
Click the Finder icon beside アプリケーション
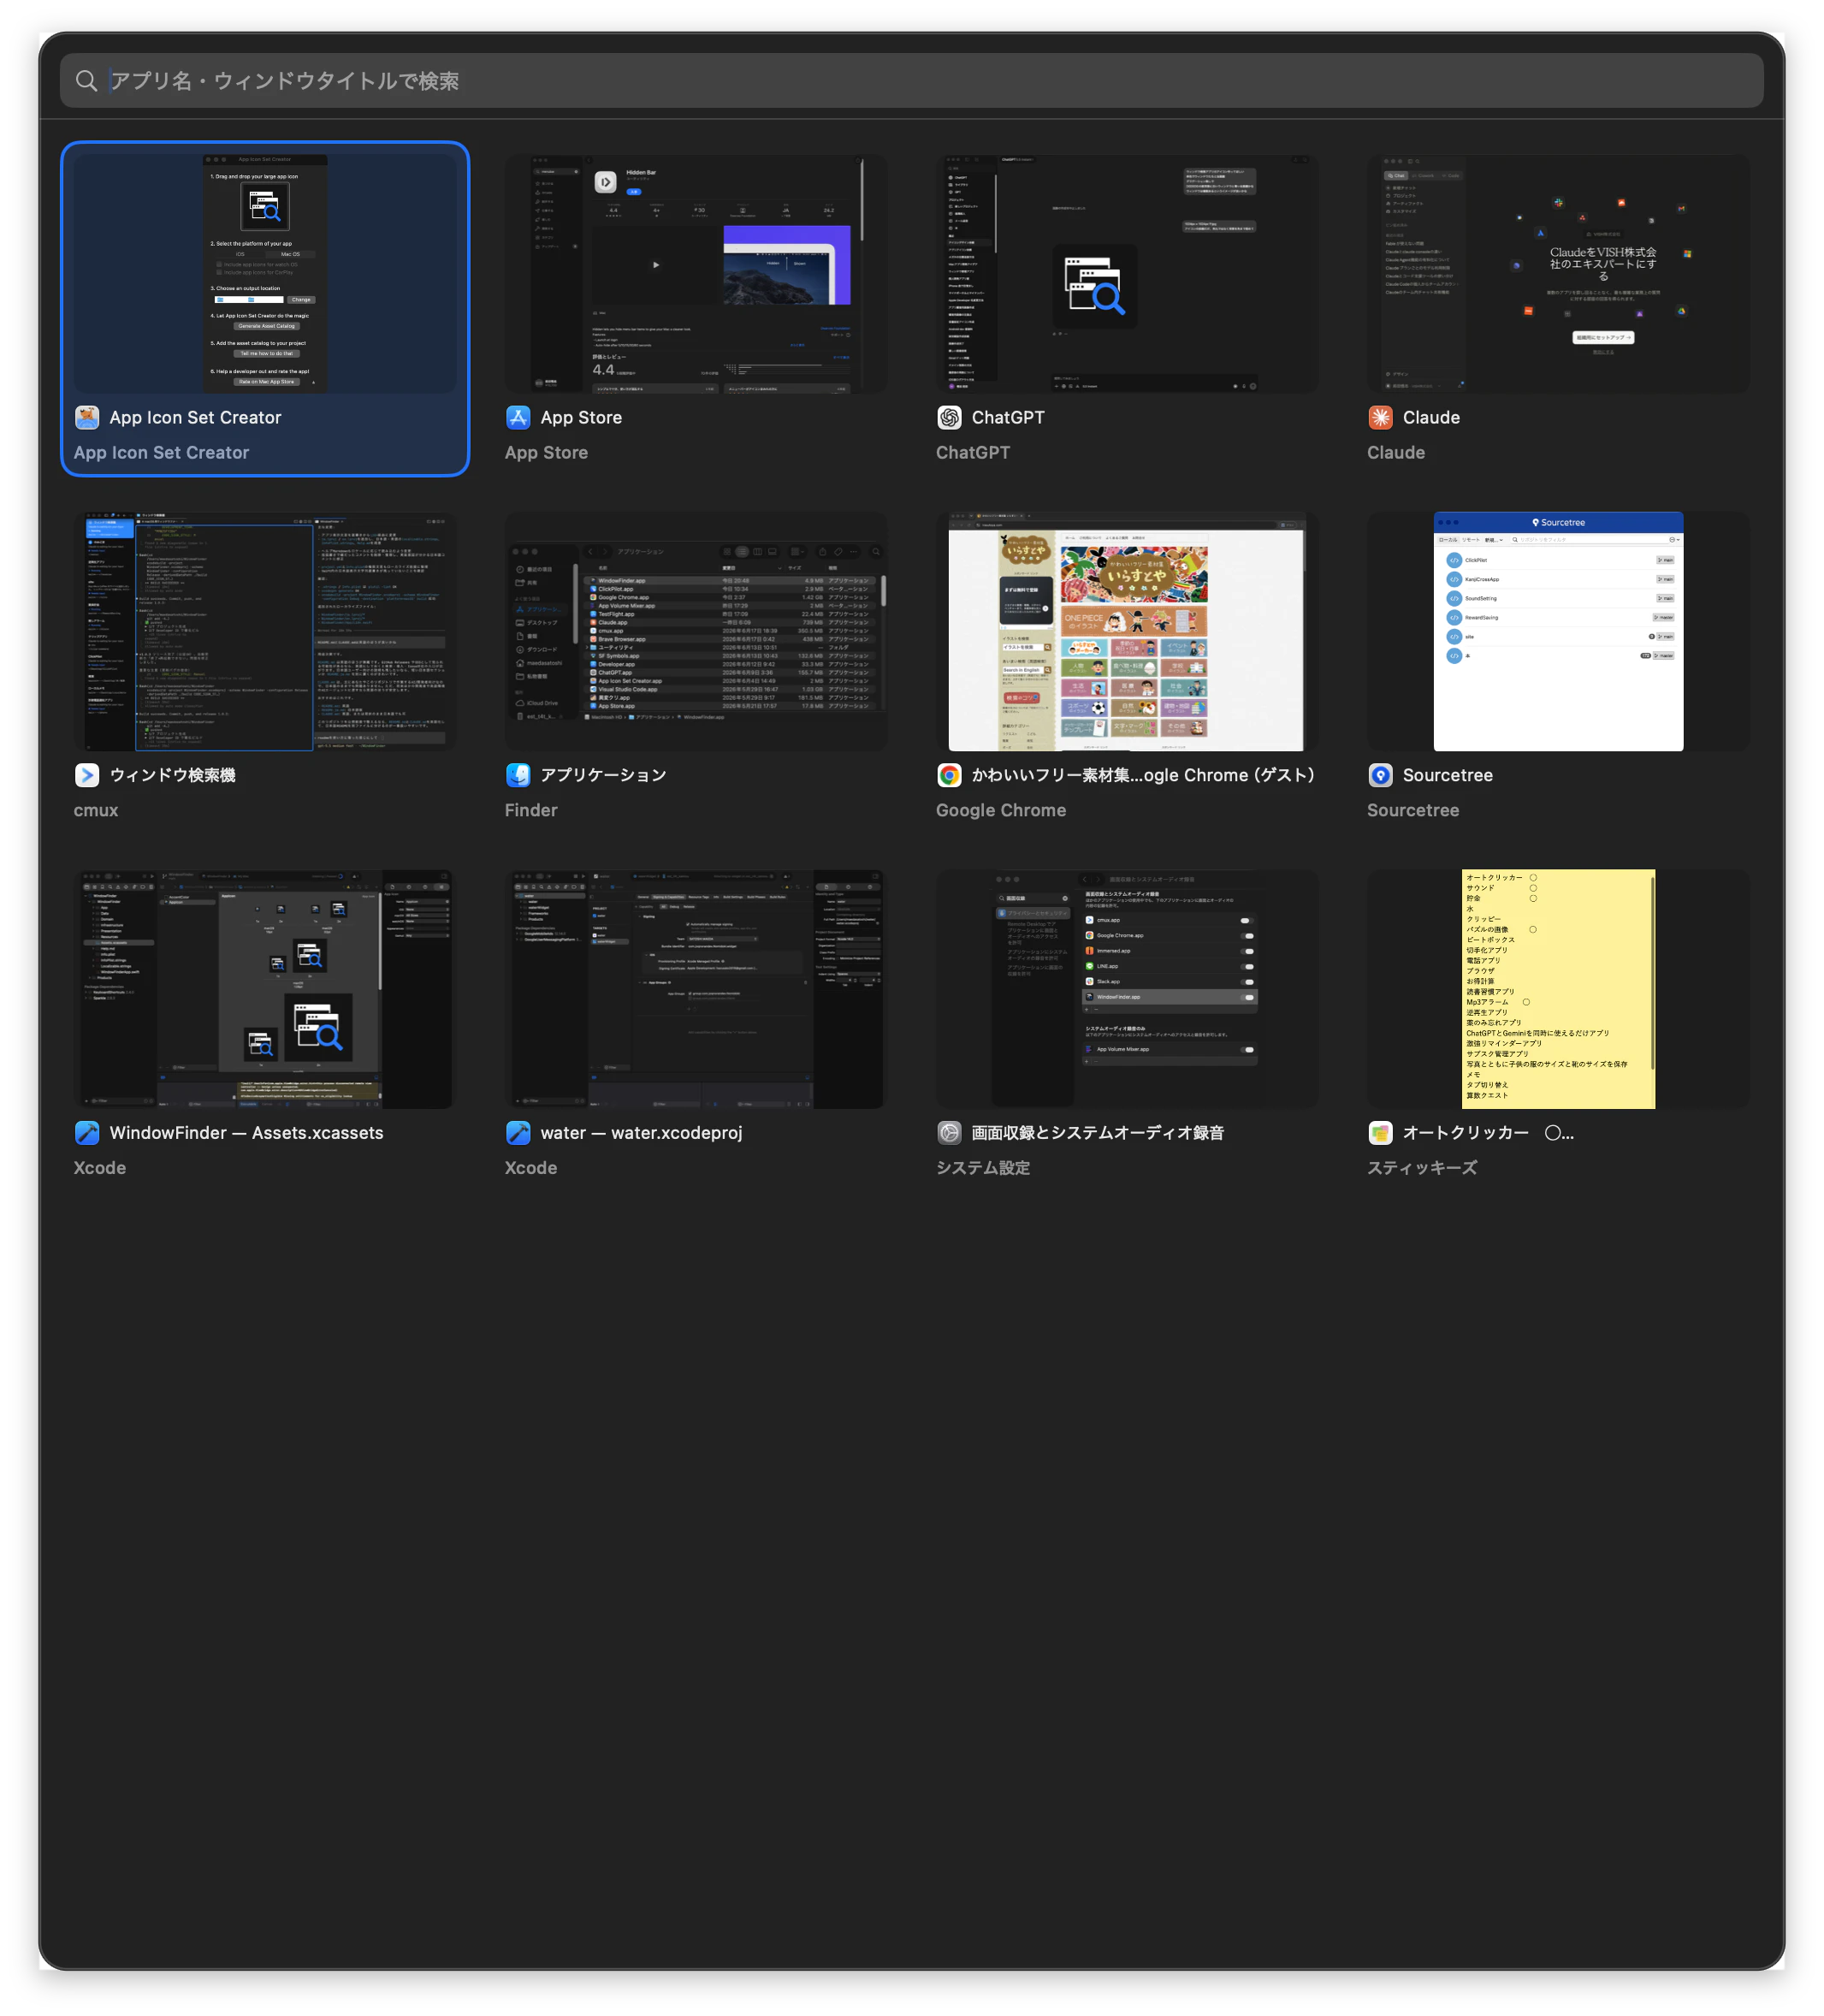click(518, 775)
